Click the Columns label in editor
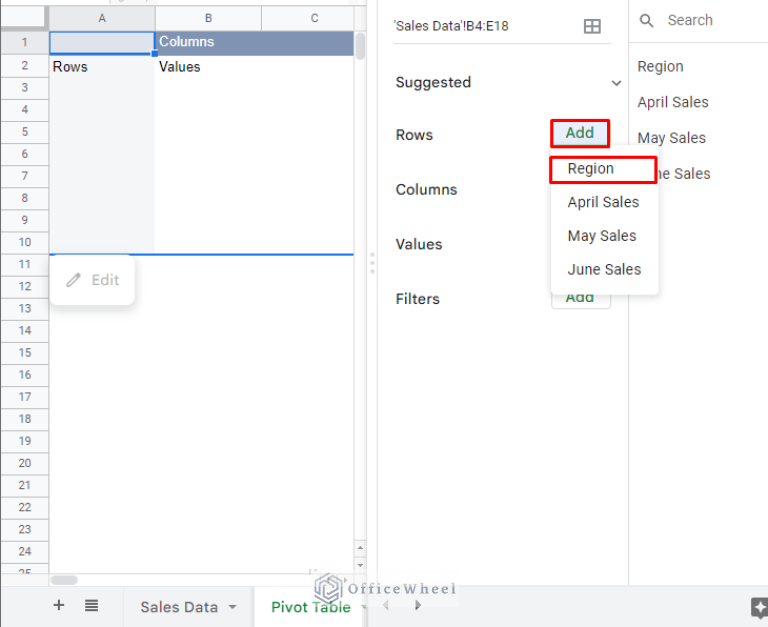 pos(426,190)
